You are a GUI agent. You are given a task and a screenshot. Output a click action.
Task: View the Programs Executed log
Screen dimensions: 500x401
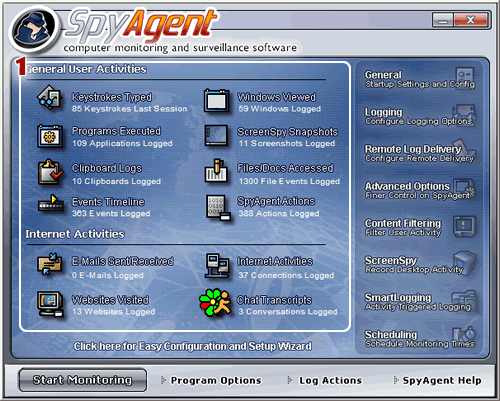tap(116, 131)
